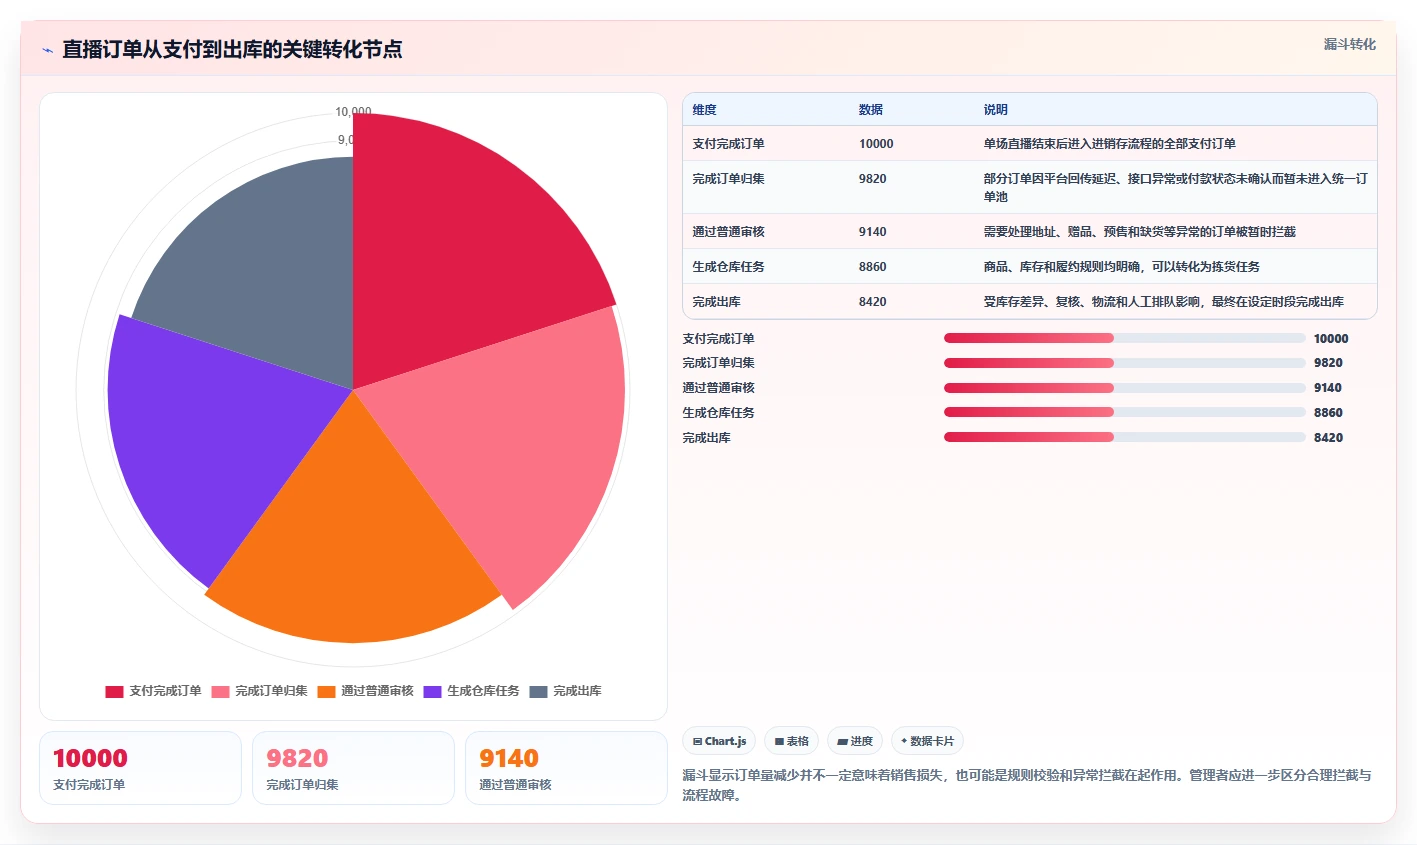Click description starting 受库存差异、复核
Image resolution: width=1417 pixels, height=845 pixels.
point(1163,302)
